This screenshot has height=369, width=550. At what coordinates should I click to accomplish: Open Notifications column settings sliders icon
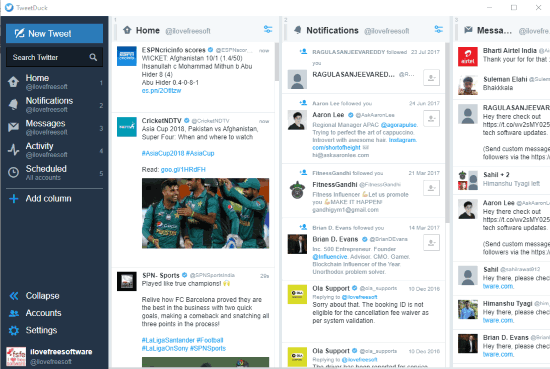pos(438,29)
